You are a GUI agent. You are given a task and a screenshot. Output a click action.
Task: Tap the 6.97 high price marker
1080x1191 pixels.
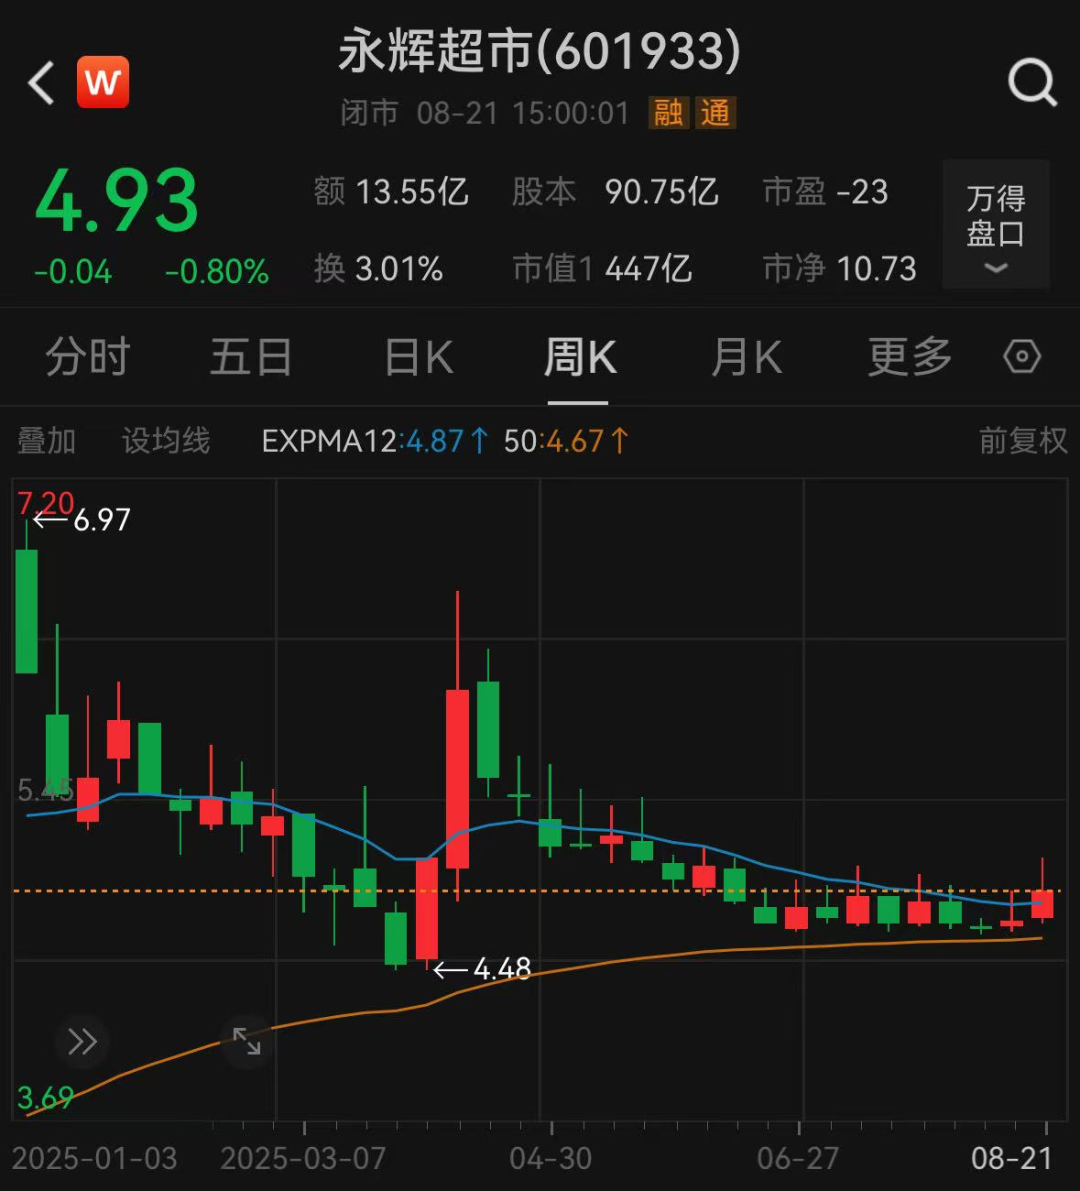[102, 520]
